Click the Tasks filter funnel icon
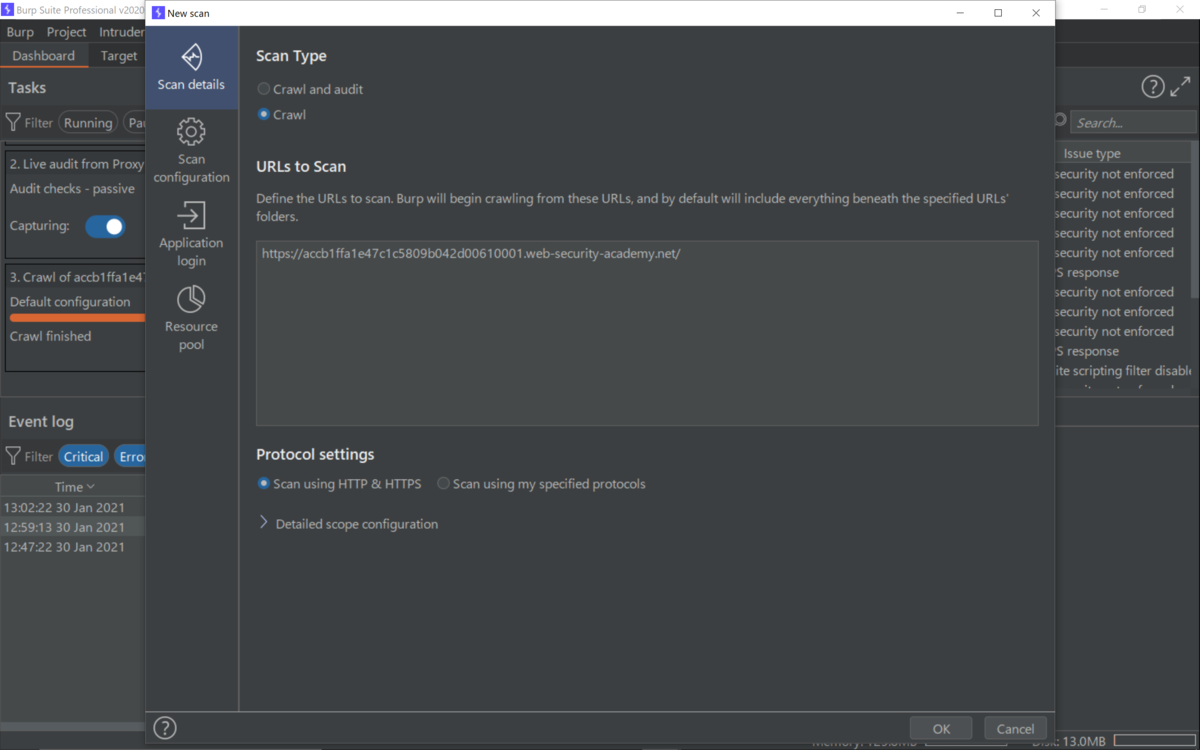This screenshot has width=1200, height=750. [x=13, y=123]
